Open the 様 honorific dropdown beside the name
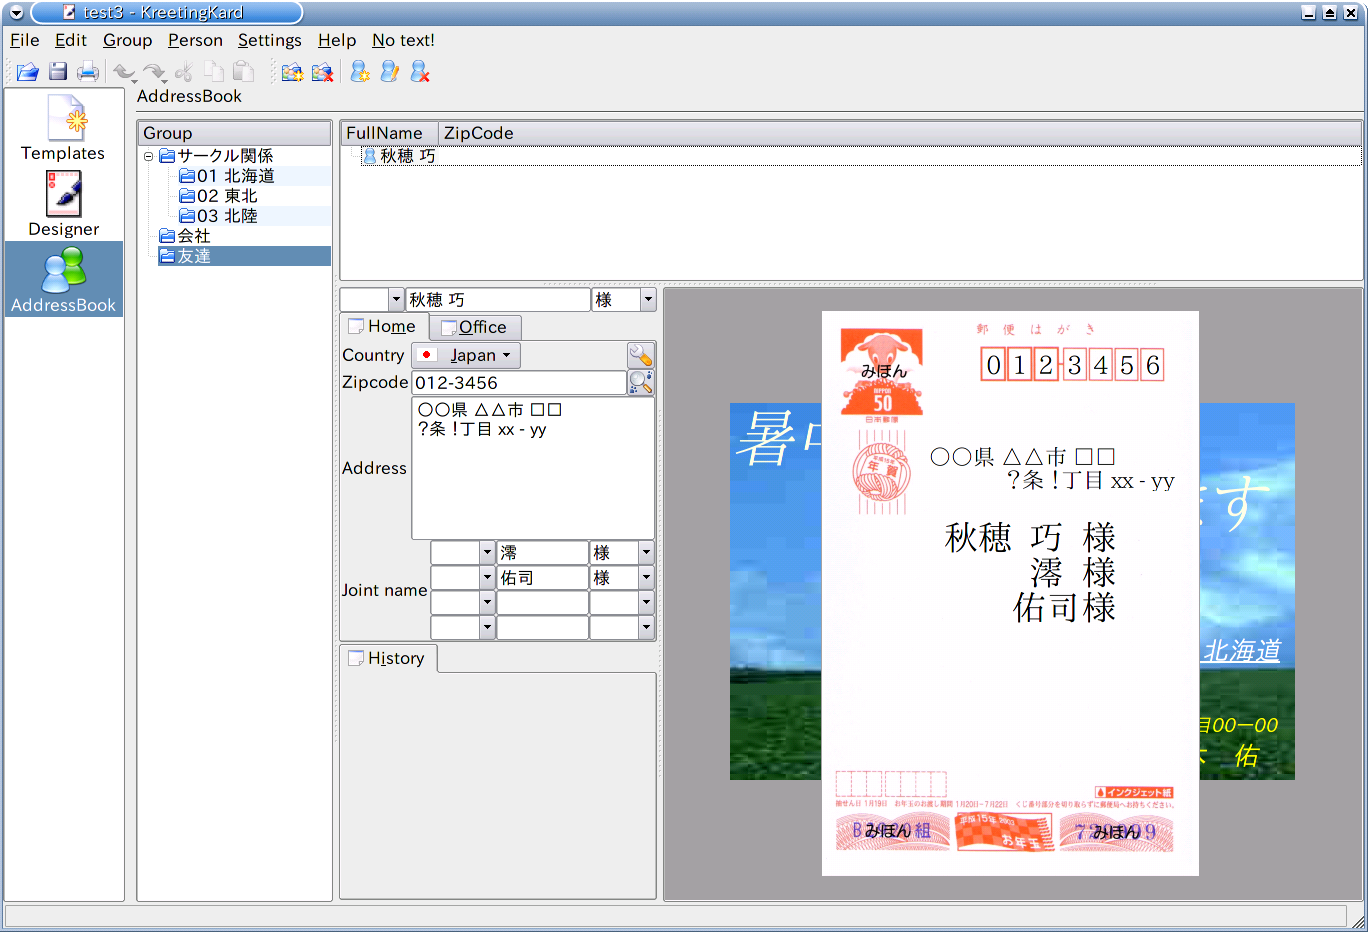Image resolution: width=1368 pixels, height=932 pixels. coord(648,300)
